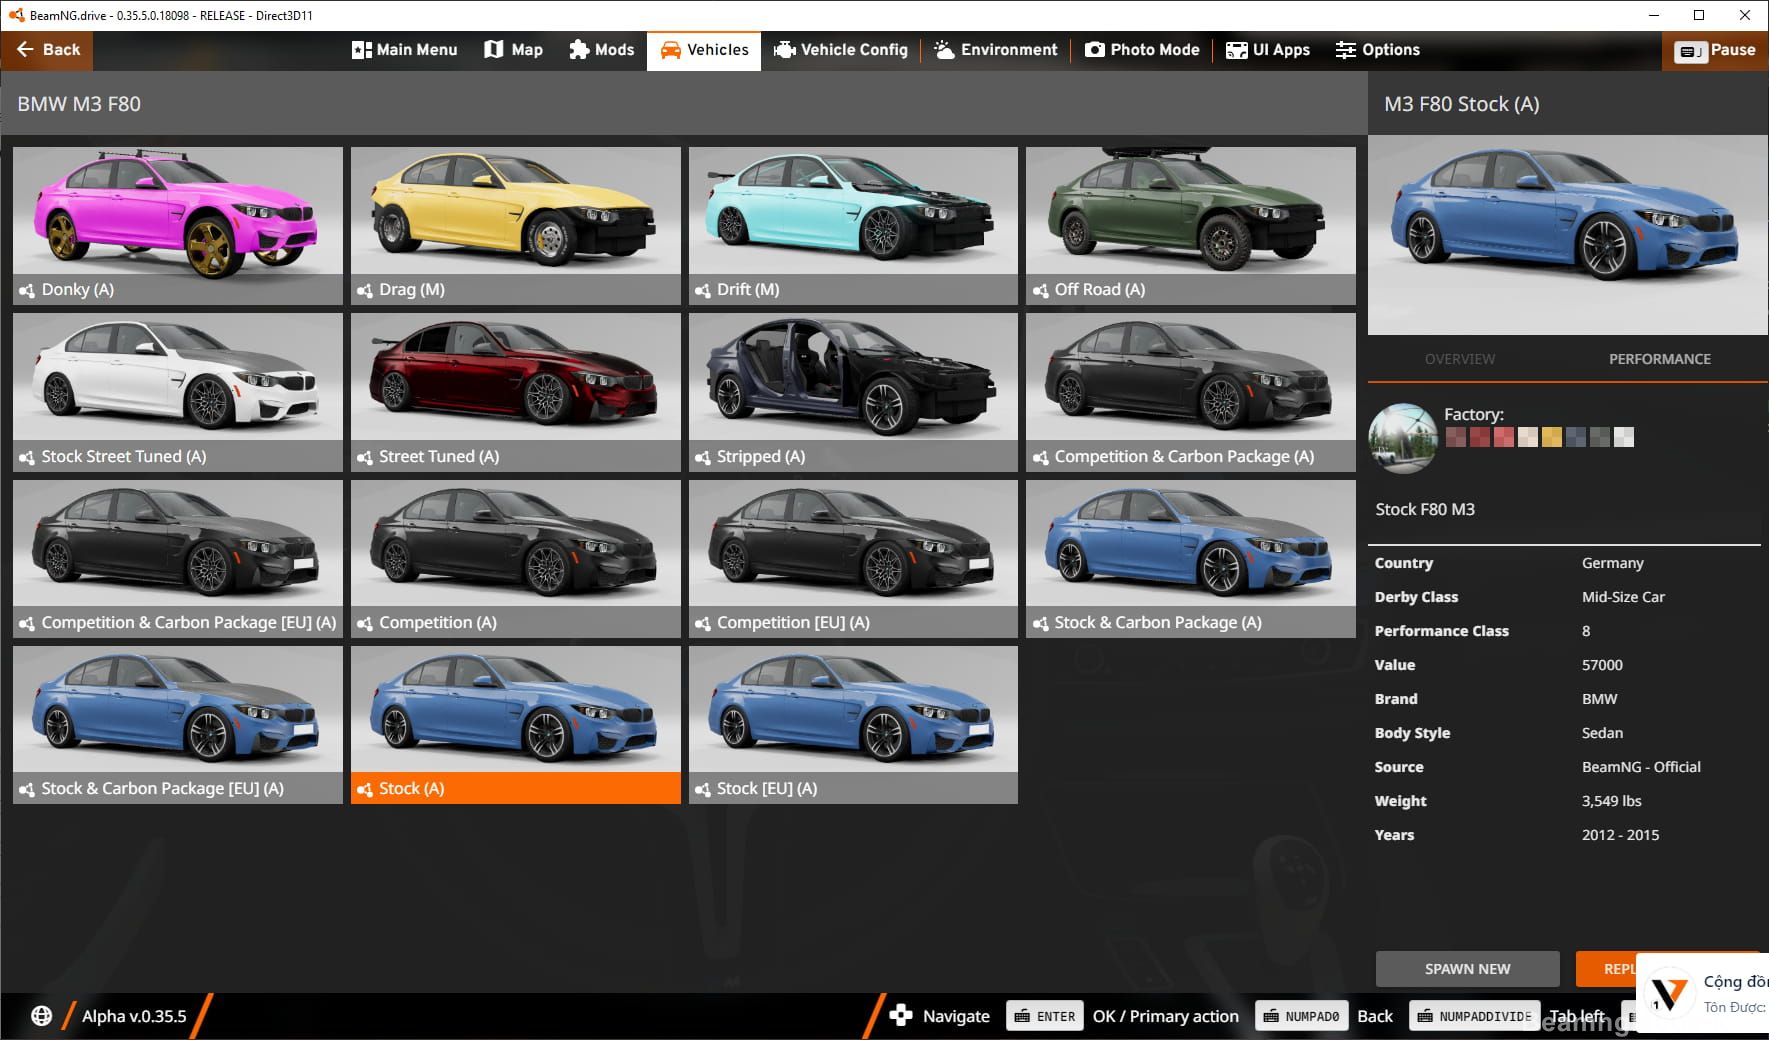Switch to the OVERVIEW tab
The width and height of the screenshot is (1769, 1040).
point(1460,359)
